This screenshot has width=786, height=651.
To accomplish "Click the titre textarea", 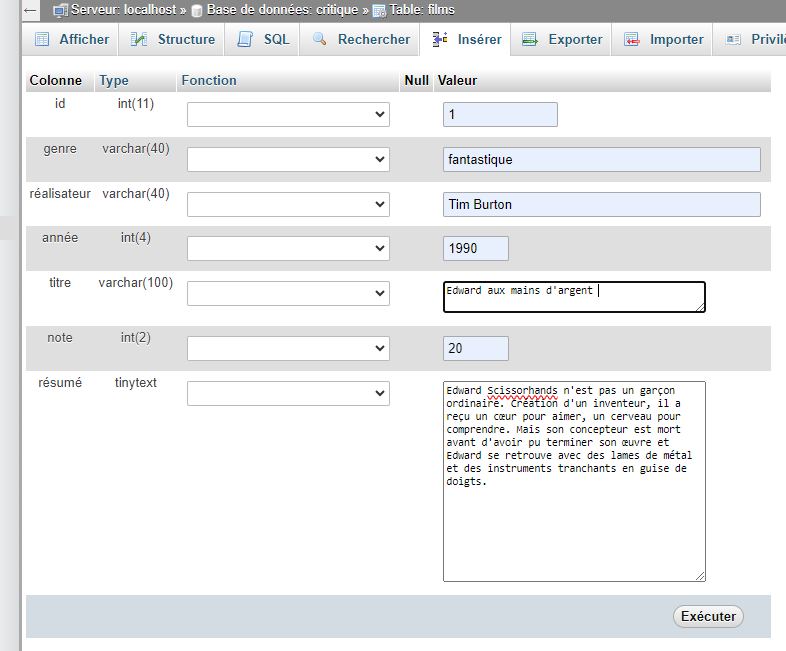I will 574,297.
